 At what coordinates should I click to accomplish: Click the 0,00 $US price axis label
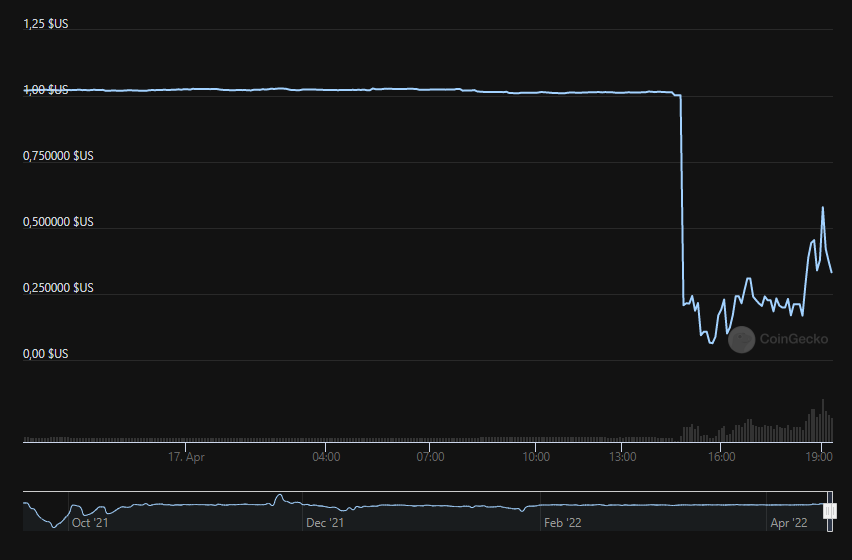46,353
